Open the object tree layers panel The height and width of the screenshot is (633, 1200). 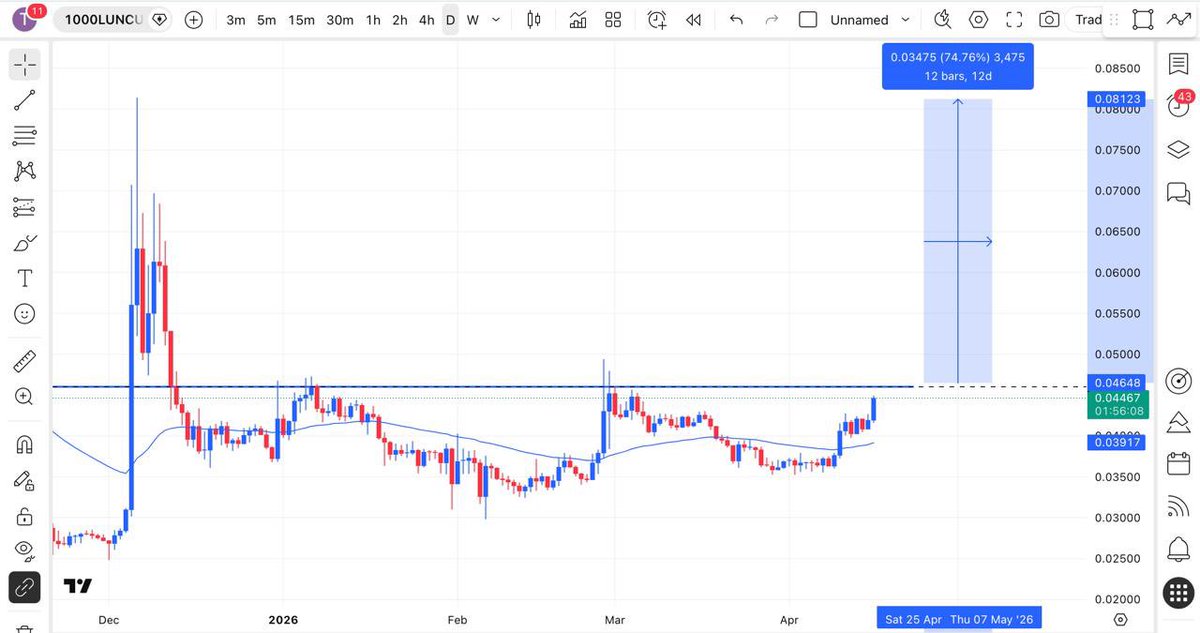[x=1178, y=149]
